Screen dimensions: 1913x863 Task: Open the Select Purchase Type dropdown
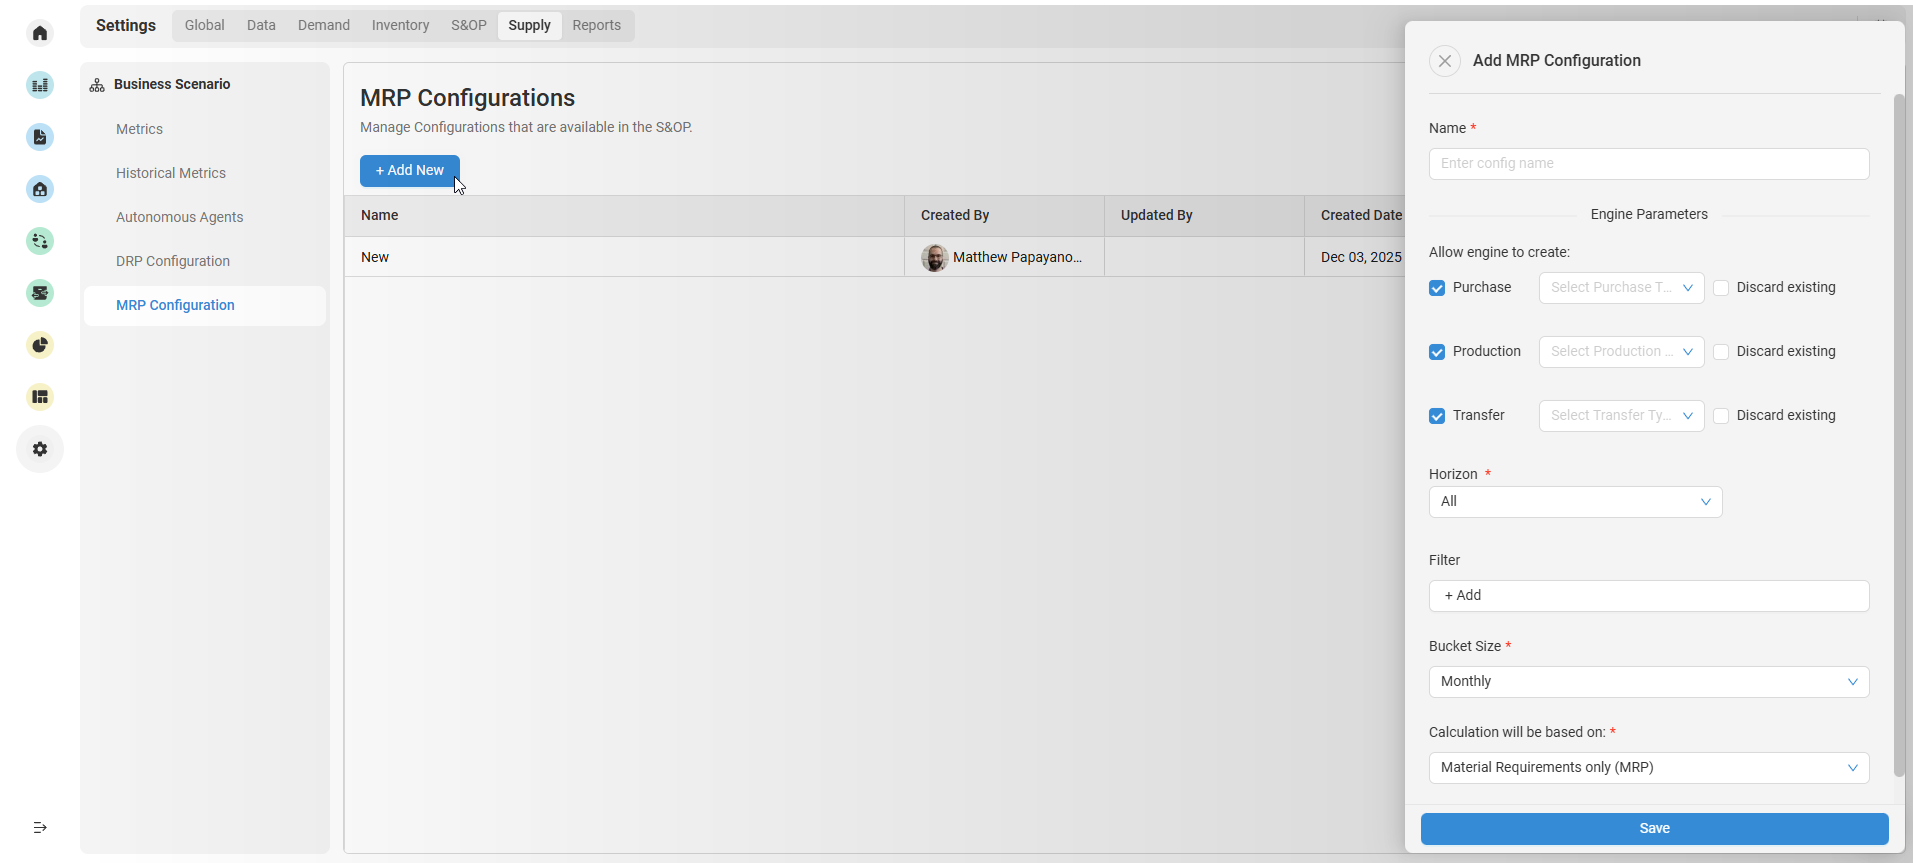point(1620,288)
